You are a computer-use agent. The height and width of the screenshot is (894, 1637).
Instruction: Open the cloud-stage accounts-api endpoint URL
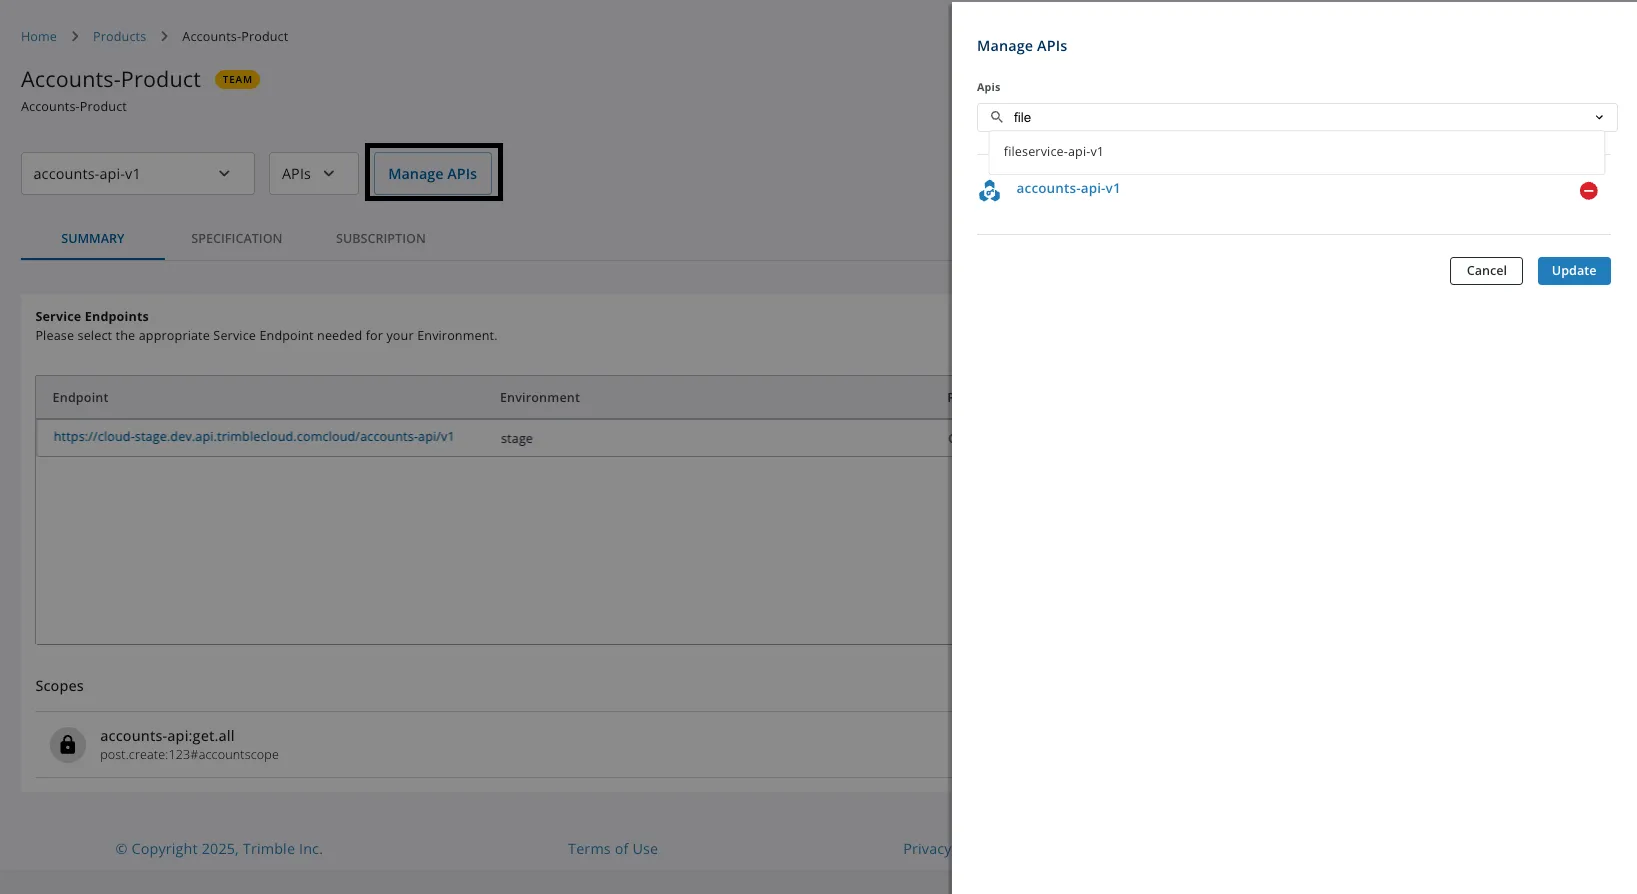click(x=253, y=437)
